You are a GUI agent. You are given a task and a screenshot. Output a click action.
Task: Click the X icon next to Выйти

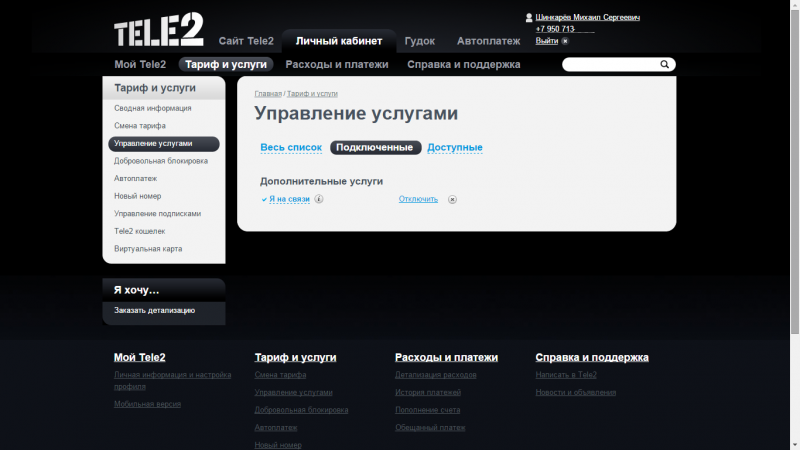[565, 41]
